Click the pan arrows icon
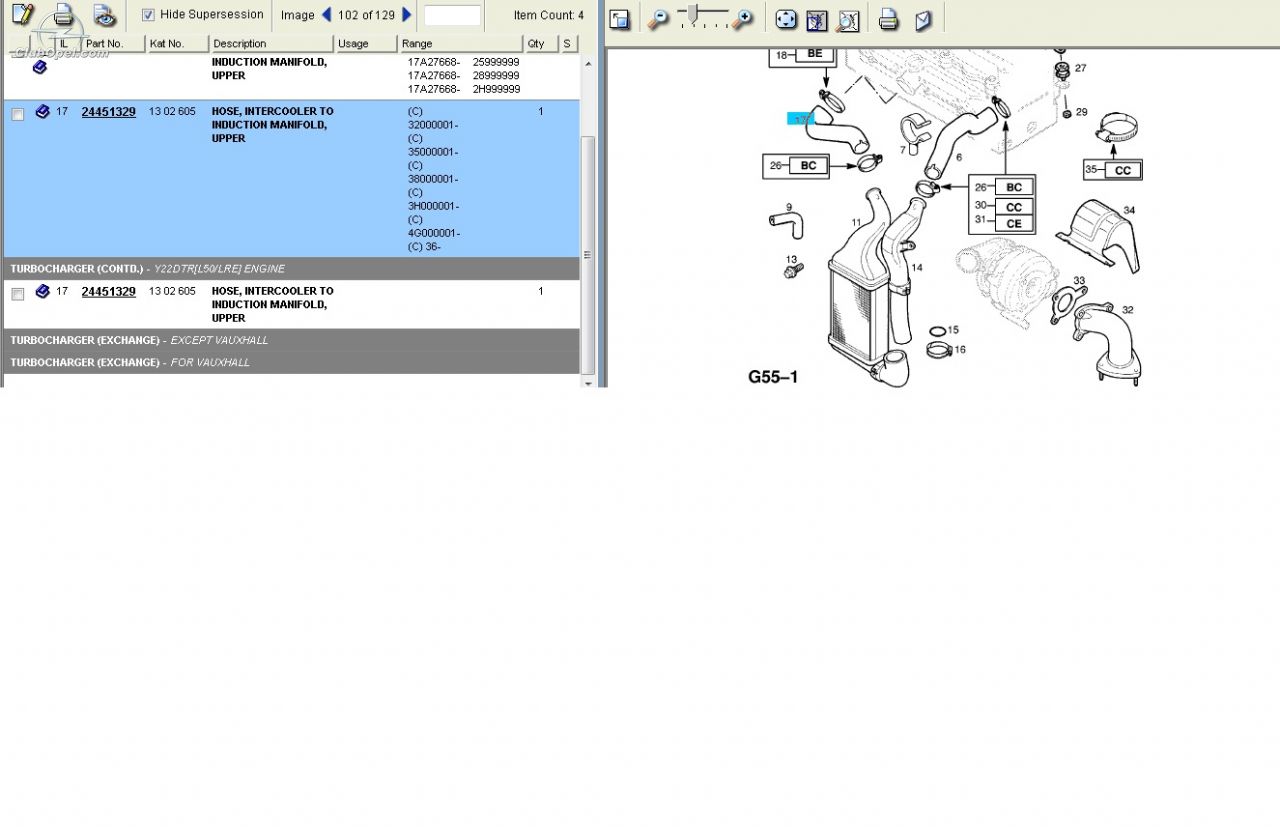Image resolution: width=1280 pixels, height=829 pixels. pos(787,19)
